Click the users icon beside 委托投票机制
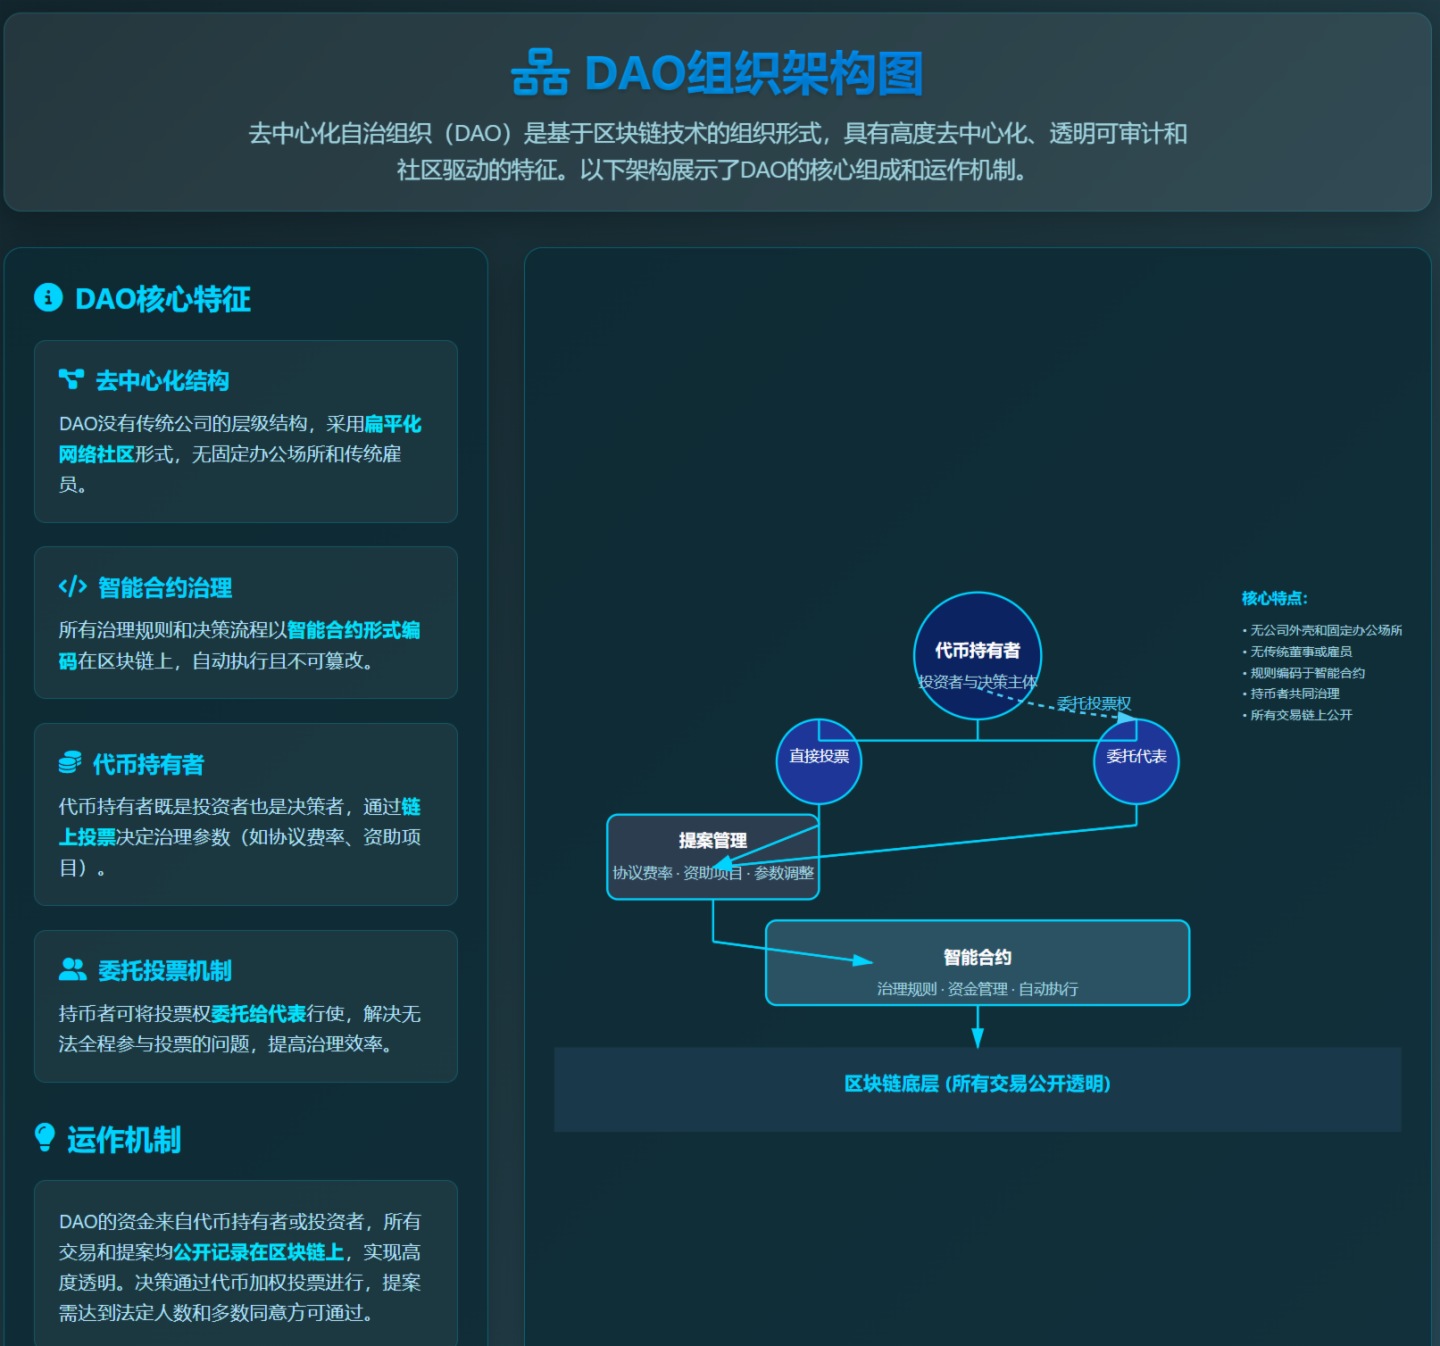Image resolution: width=1440 pixels, height=1346 pixels. pyautogui.click(x=73, y=969)
